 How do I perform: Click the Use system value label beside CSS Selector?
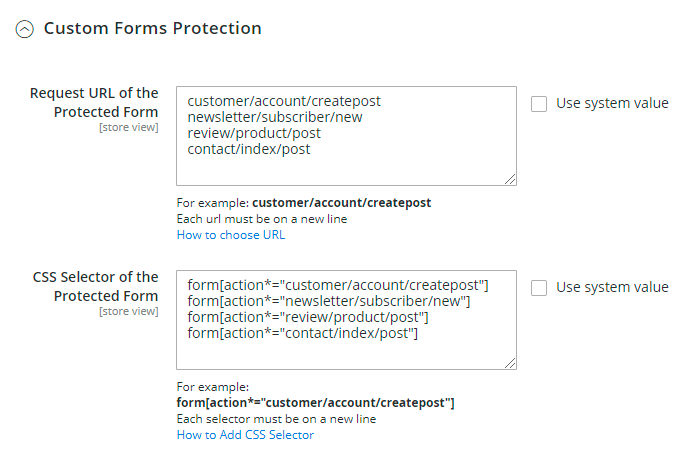[612, 288]
